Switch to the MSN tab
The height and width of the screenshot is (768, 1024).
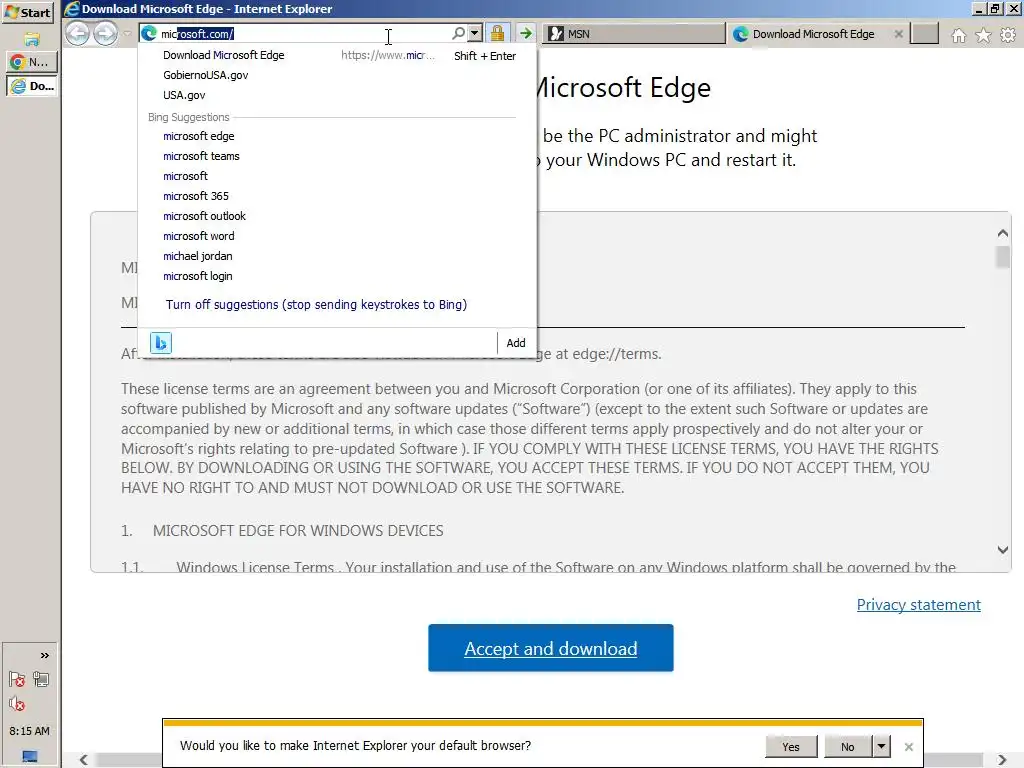point(633,34)
